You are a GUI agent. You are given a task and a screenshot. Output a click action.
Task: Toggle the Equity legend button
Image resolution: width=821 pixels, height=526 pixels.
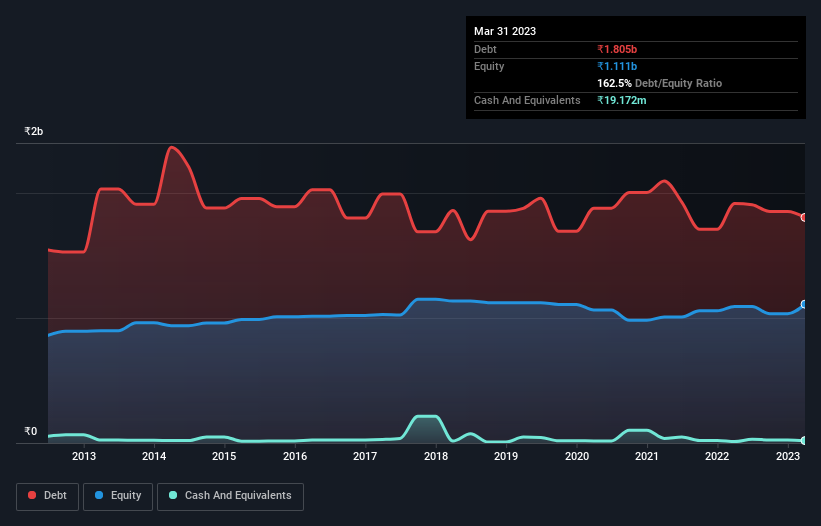pyautogui.click(x=118, y=496)
